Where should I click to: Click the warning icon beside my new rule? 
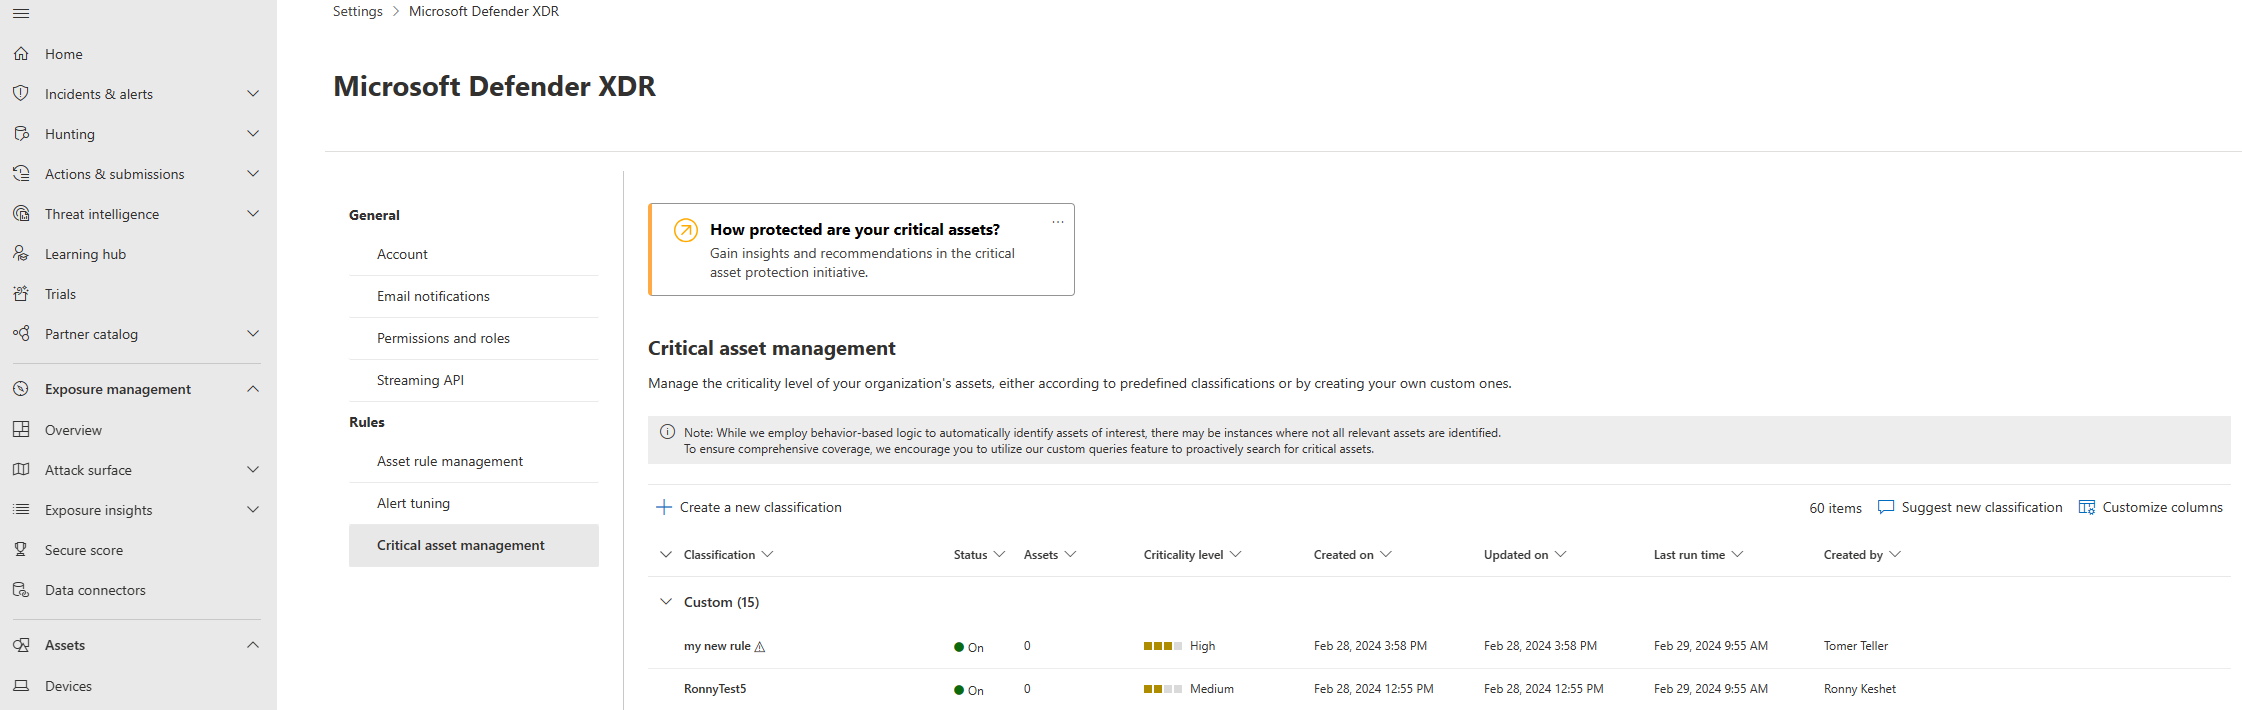[x=760, y=647]
